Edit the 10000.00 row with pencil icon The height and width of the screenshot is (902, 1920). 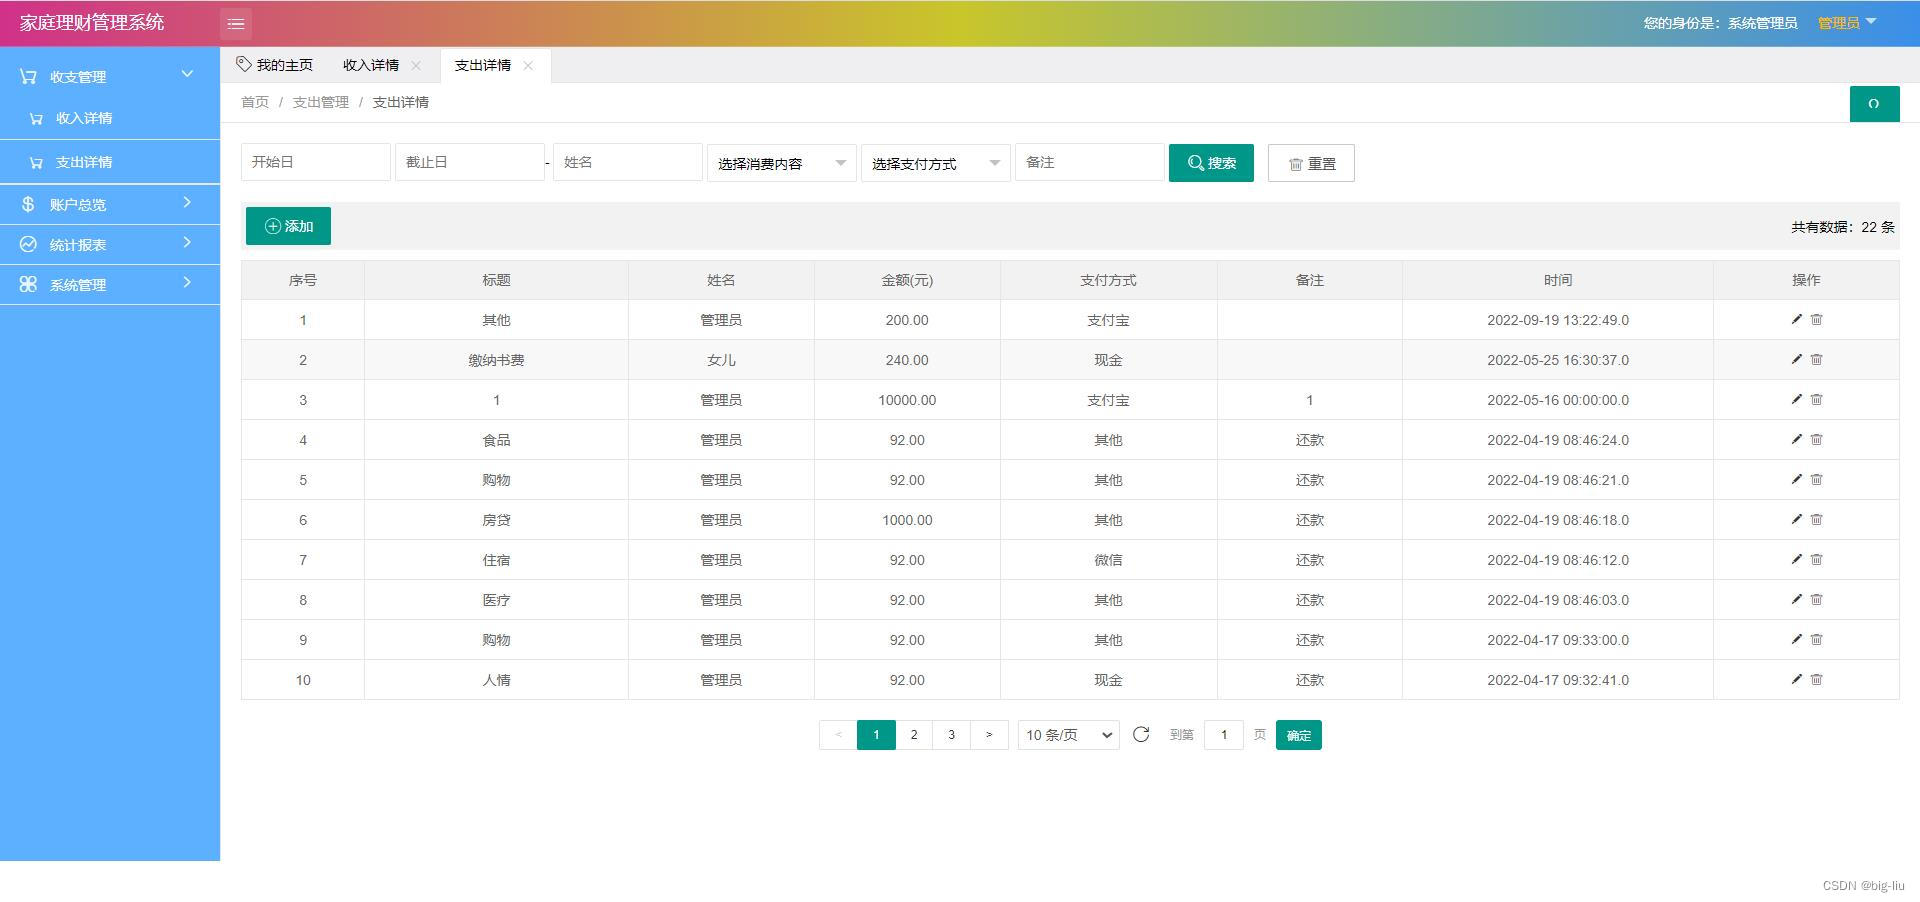point(1796,399)
